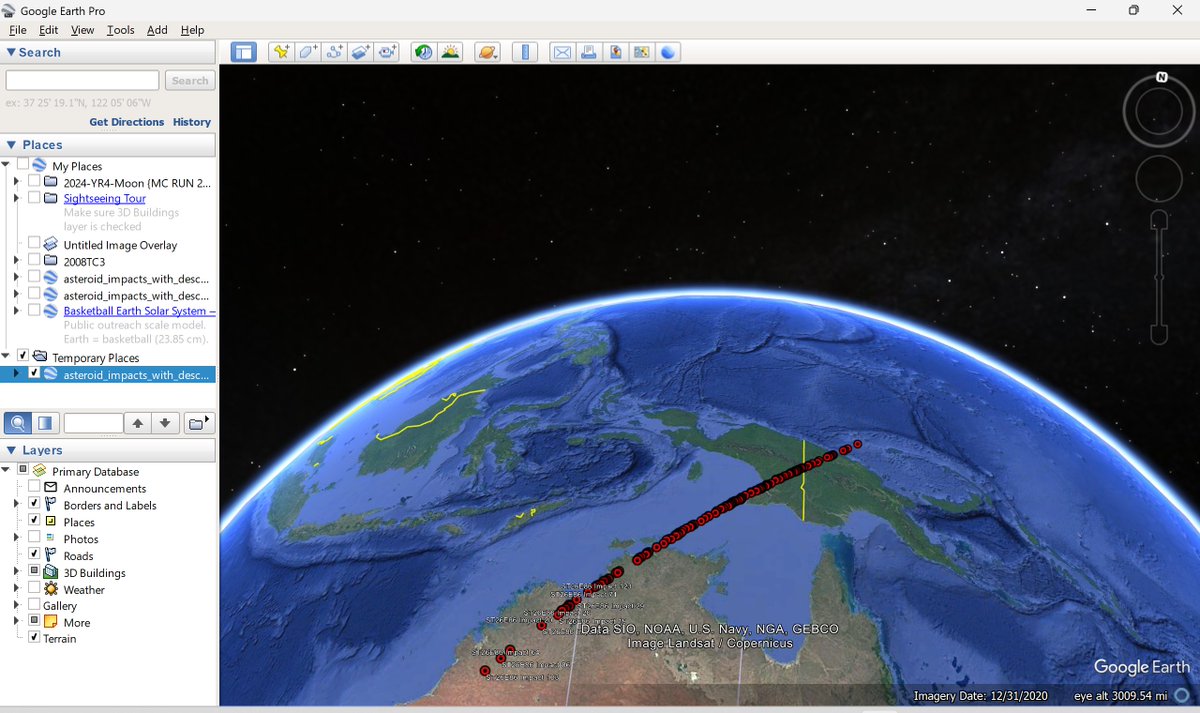Move selected place up with arrow
1200x713 pixels.
tap(138, 423)
